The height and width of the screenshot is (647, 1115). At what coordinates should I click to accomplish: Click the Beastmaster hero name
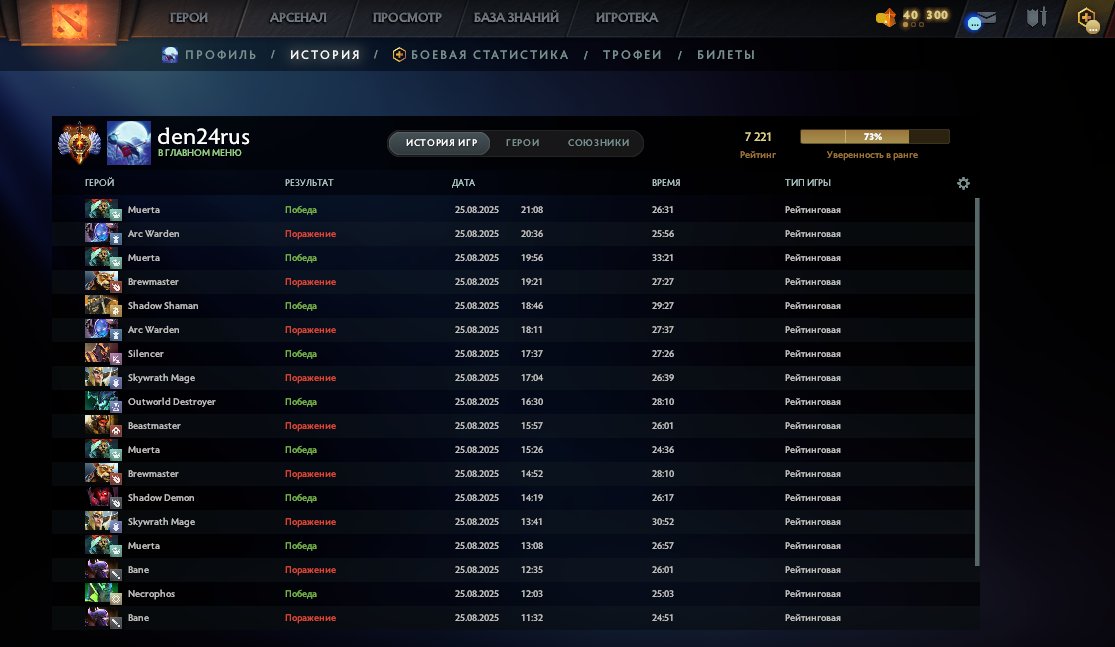pos(154,426)
